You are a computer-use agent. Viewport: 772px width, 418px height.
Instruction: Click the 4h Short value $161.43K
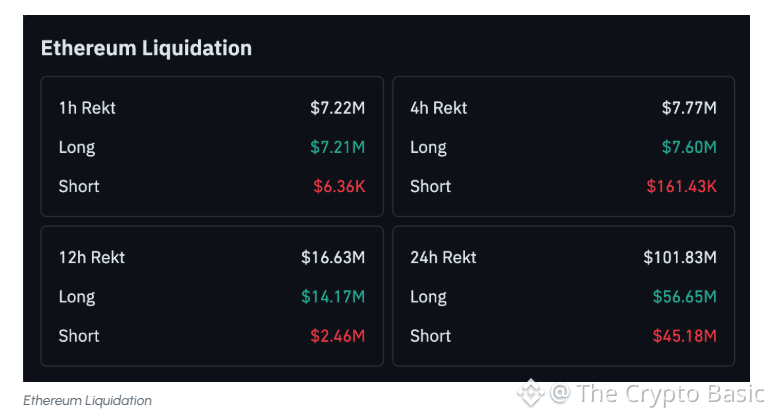click(x=684, y=186)
